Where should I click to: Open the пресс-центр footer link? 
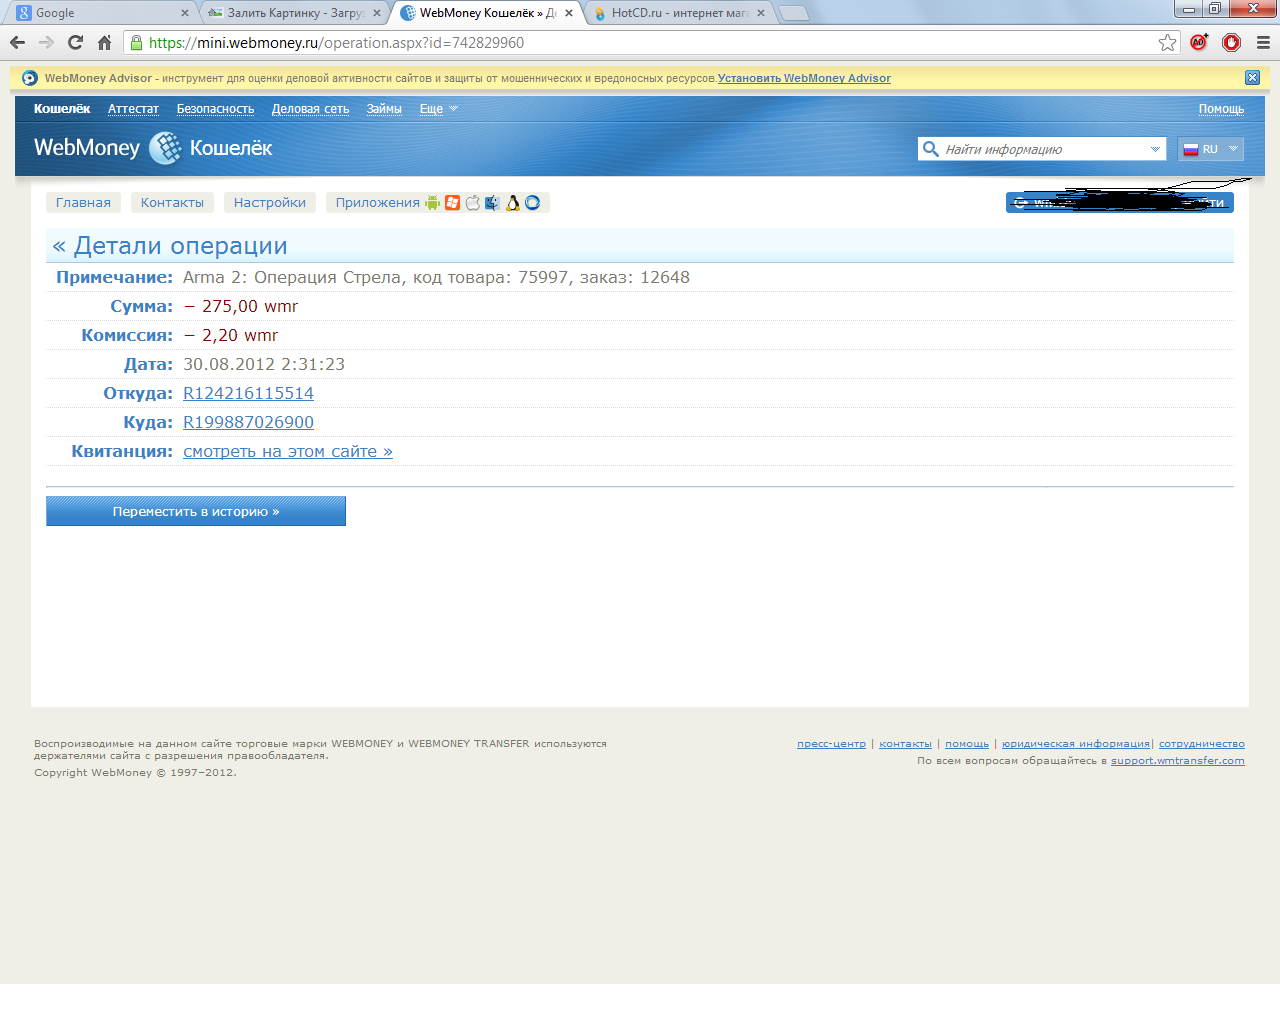click(x=831, y=744)
